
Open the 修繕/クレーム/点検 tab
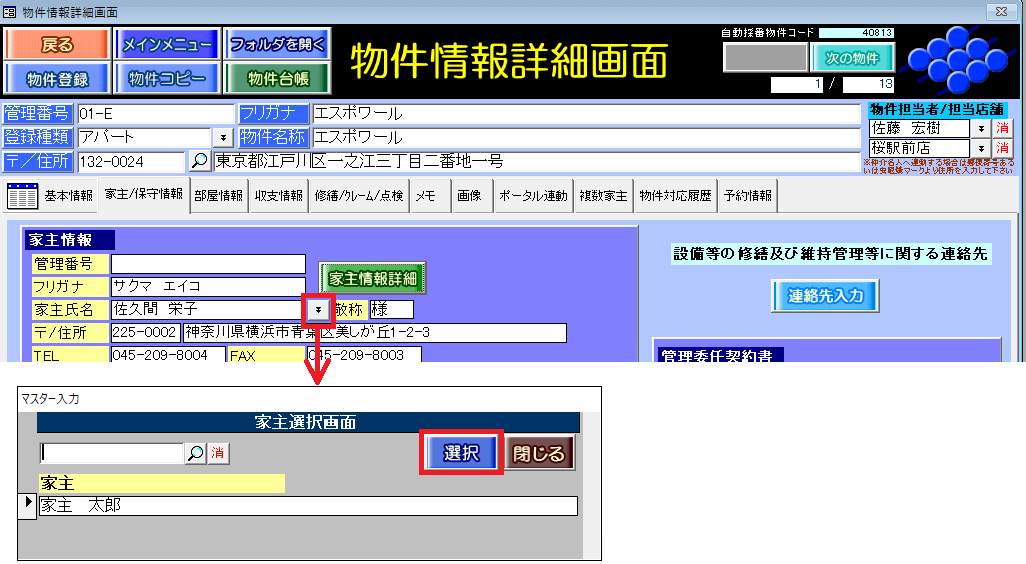pyautogui.click(x=359, y=196)
